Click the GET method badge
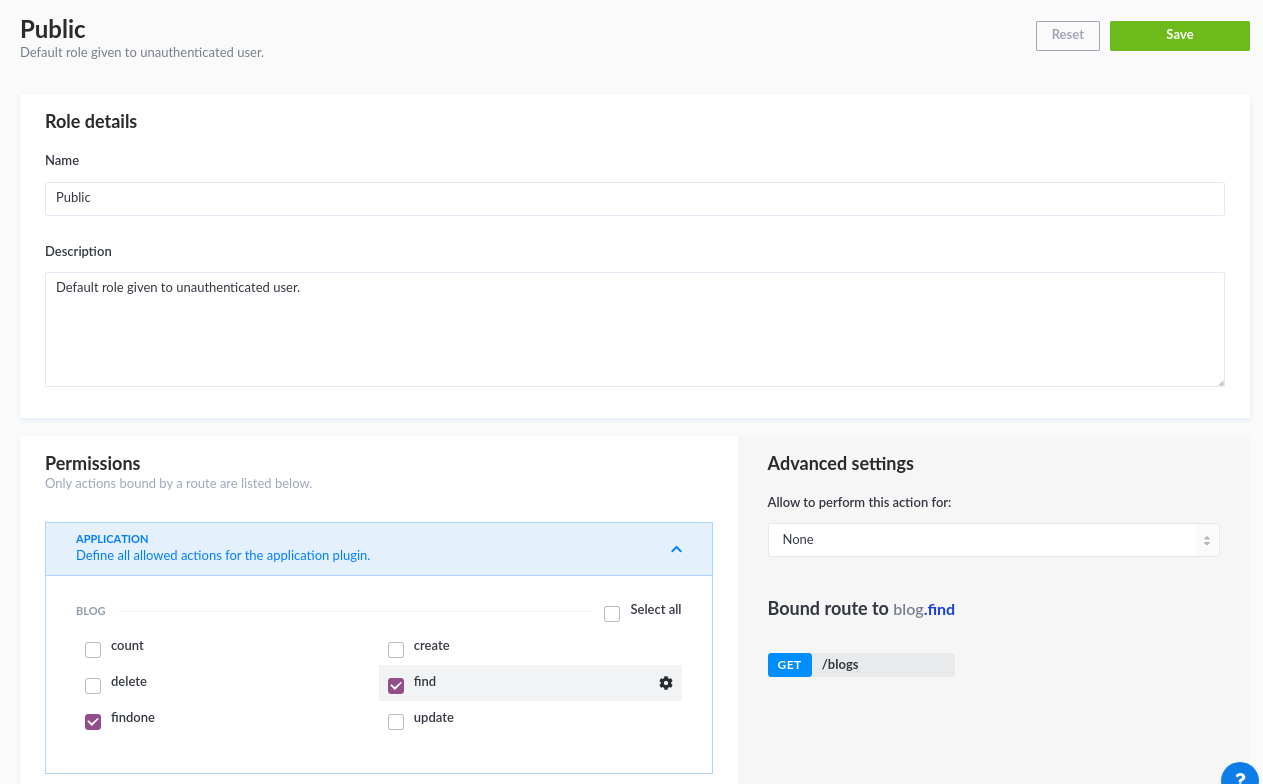The width and height of the screenshot is (1263, 784). [789, 665]
